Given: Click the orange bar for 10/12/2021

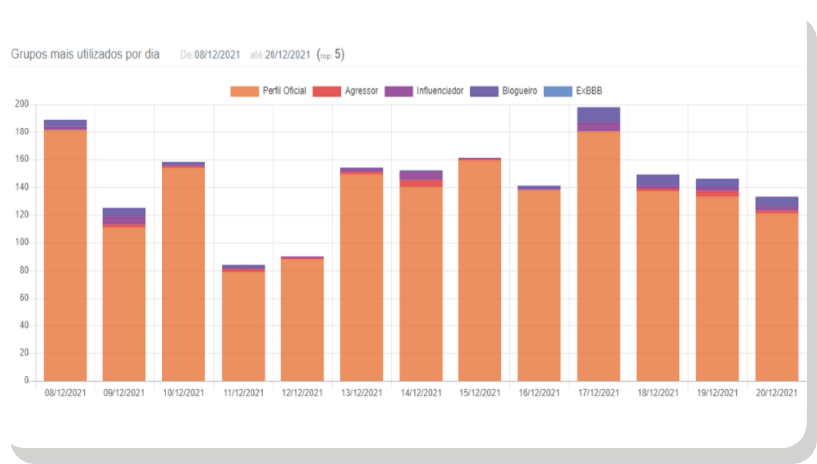Looking at the screenshot, I should coord(183,274).
